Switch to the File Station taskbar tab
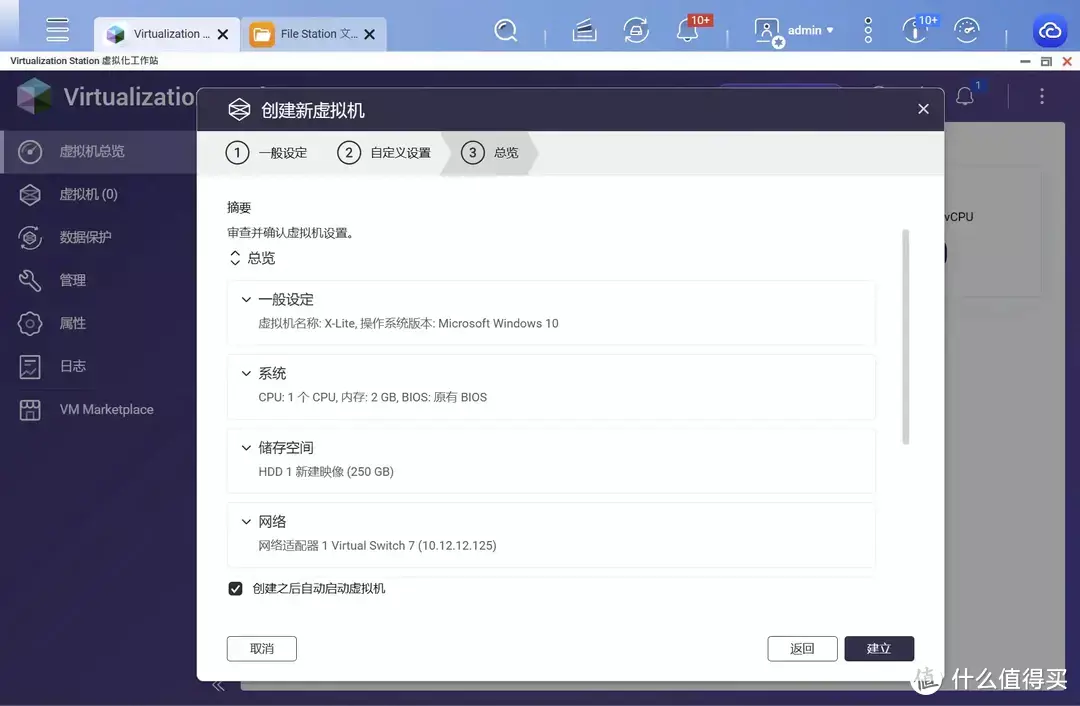 [313, 34]
